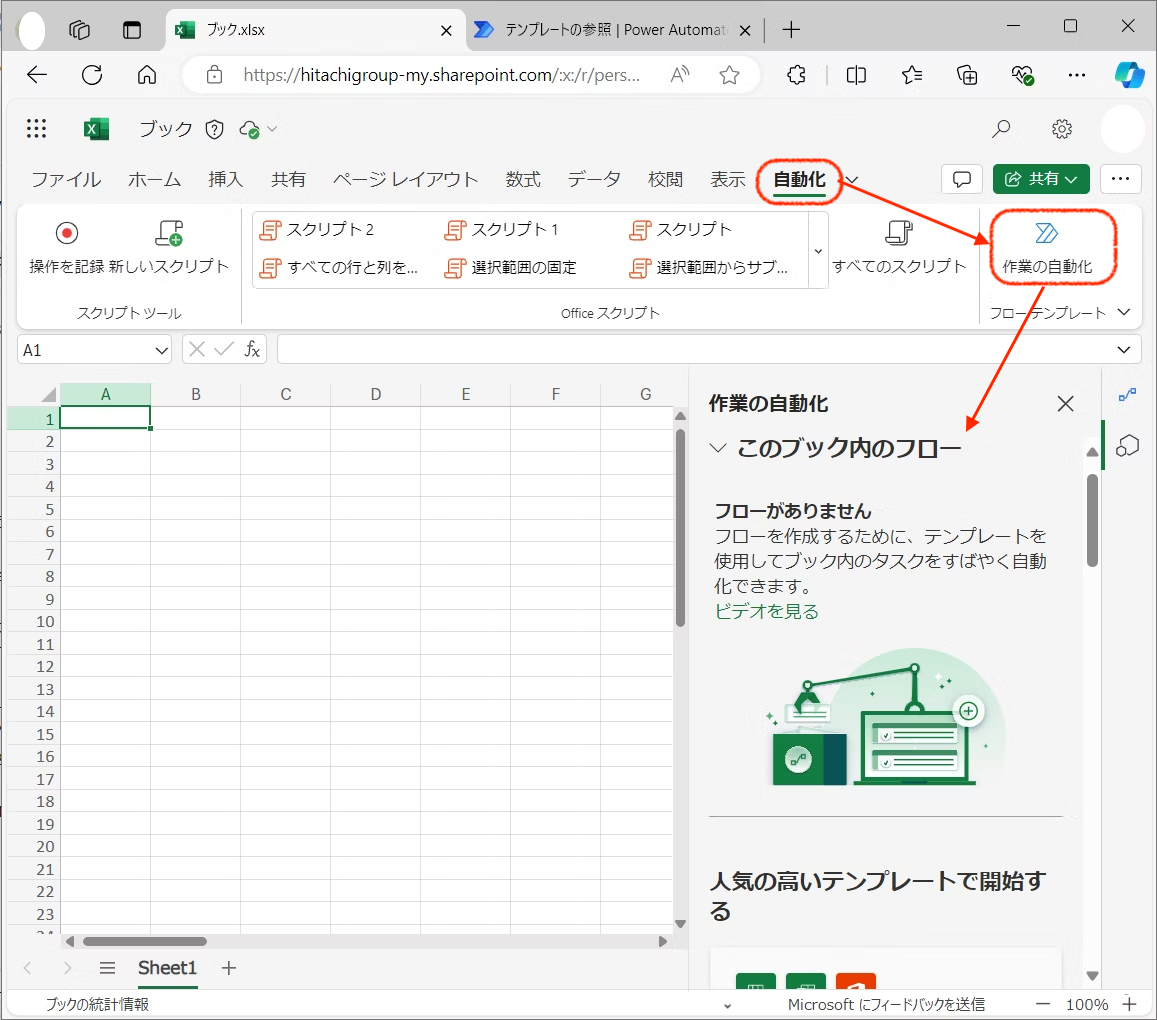Switch to the データ ribbon tab

594,179
